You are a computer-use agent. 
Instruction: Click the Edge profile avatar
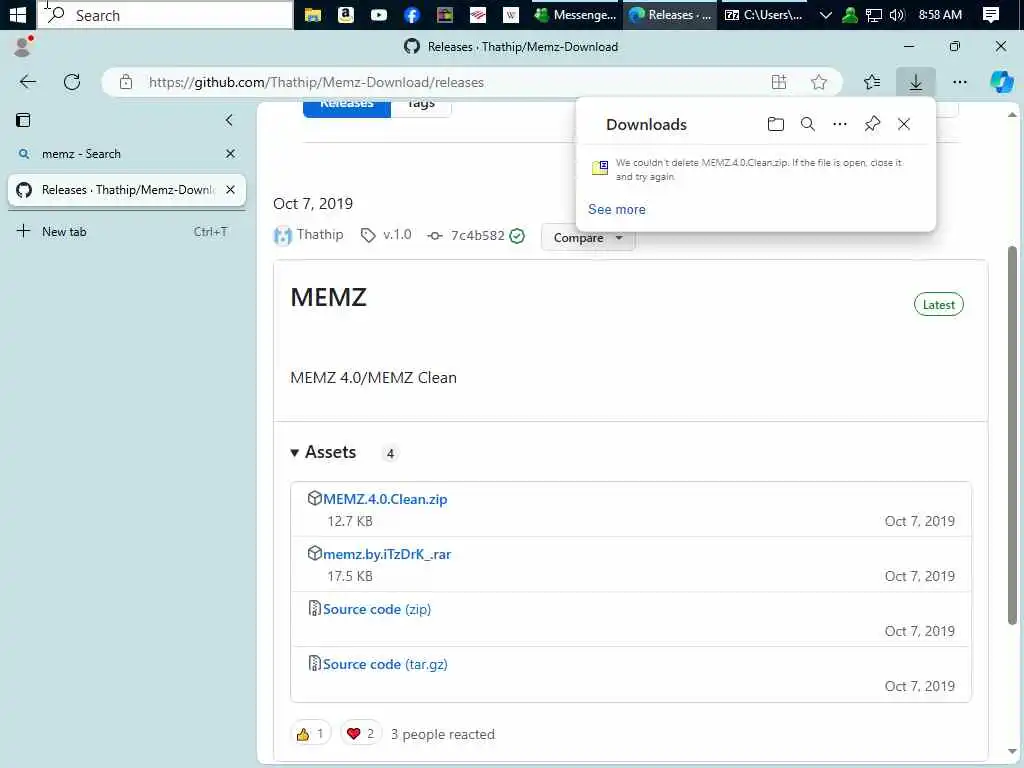23,46
